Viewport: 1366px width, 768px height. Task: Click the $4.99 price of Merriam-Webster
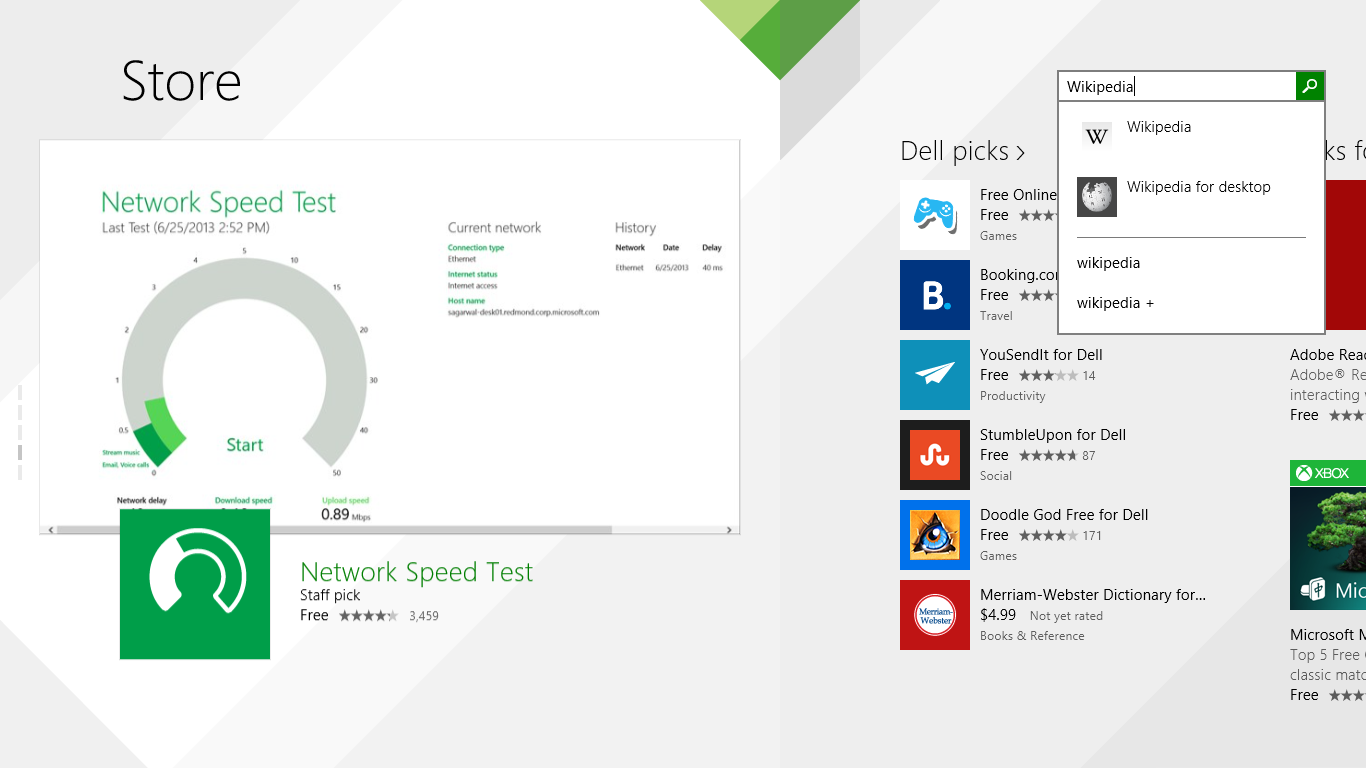[998, 615]
